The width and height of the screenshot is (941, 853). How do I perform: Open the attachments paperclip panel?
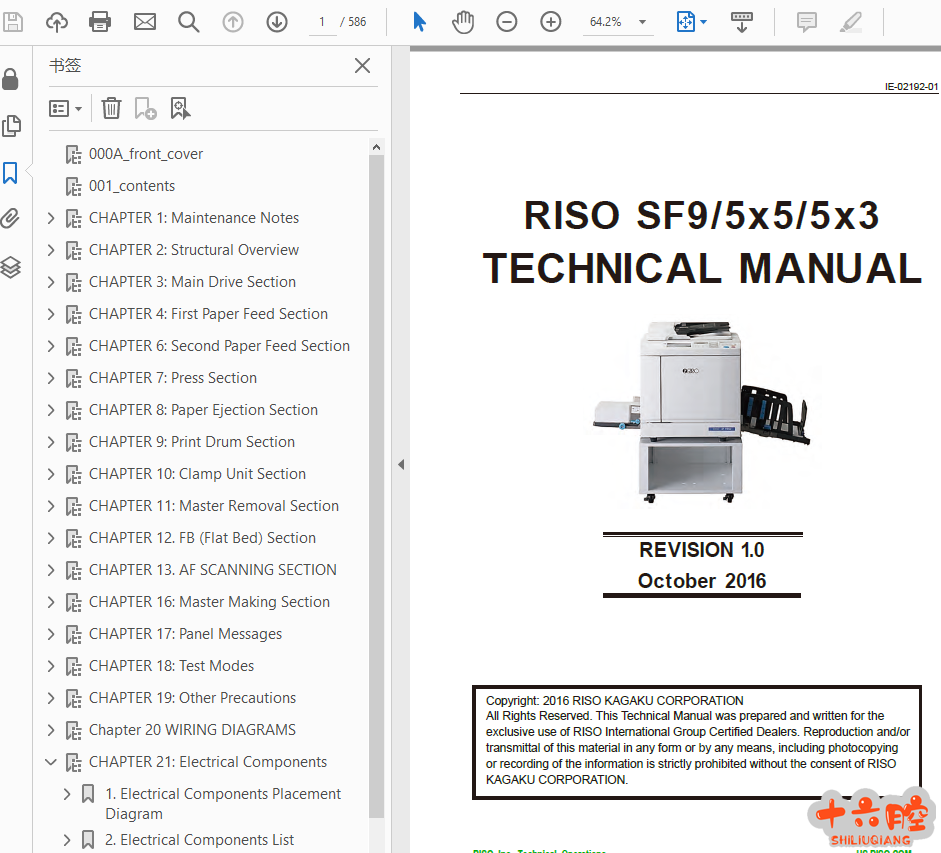pos(11,219)
